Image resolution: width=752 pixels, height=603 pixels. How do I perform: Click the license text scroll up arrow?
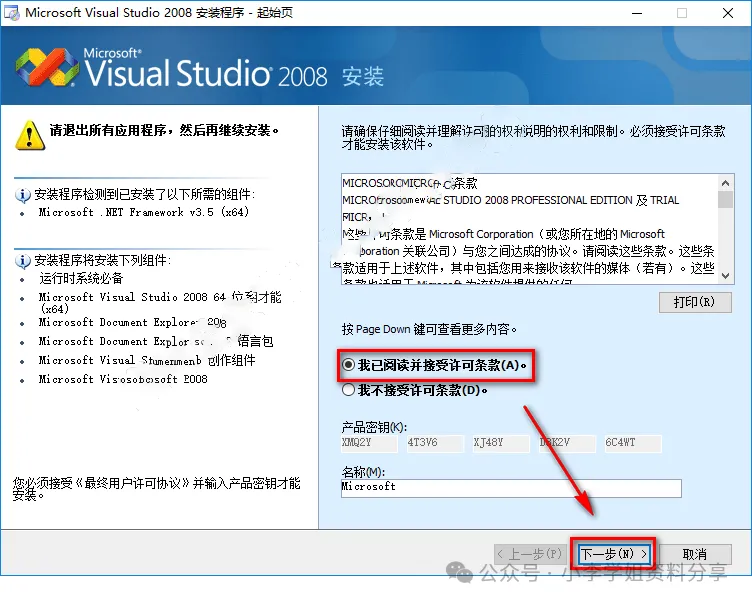726,183
